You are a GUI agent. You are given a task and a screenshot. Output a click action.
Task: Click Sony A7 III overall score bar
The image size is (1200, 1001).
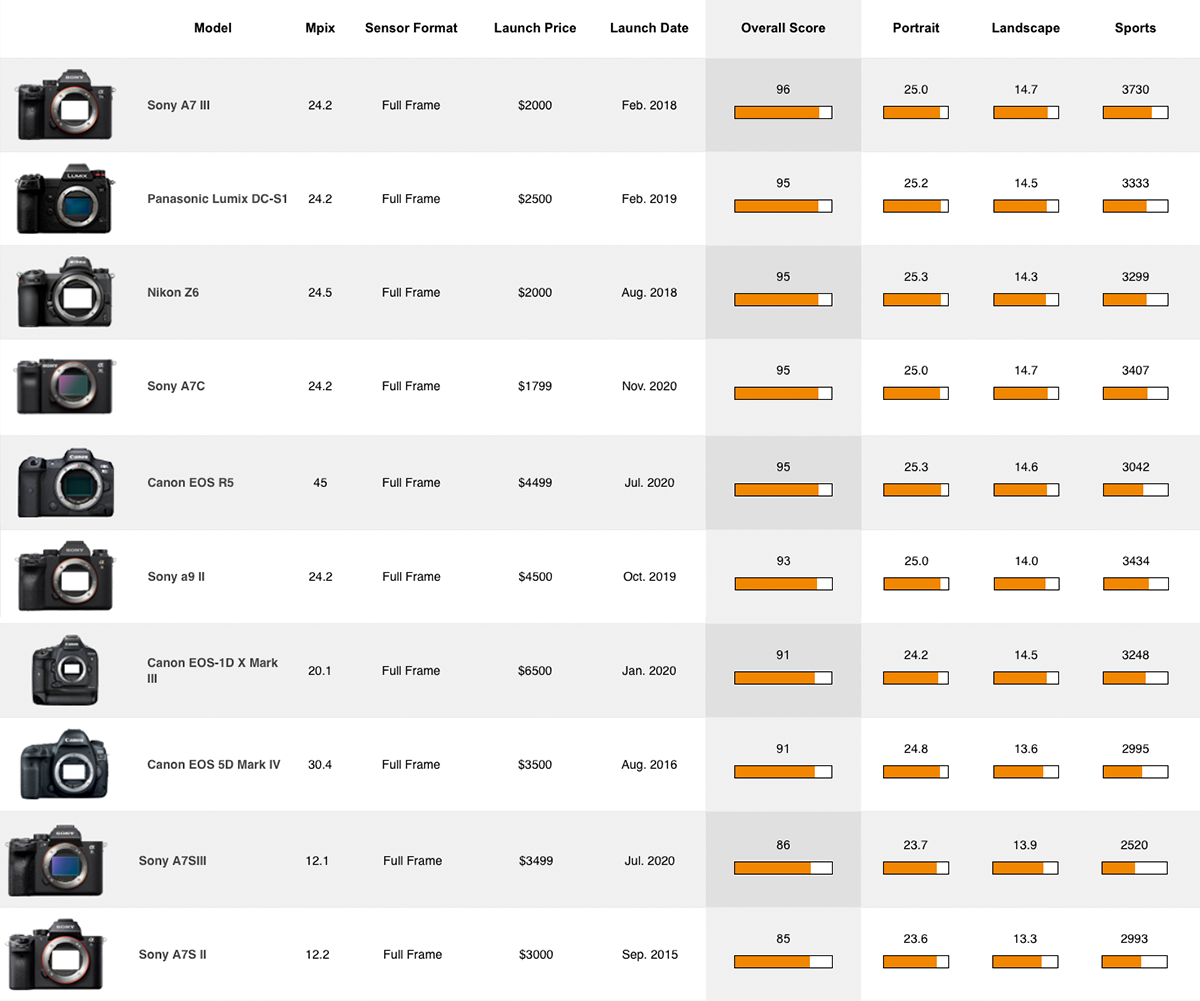pyautogui.click(x=783, y=113)
